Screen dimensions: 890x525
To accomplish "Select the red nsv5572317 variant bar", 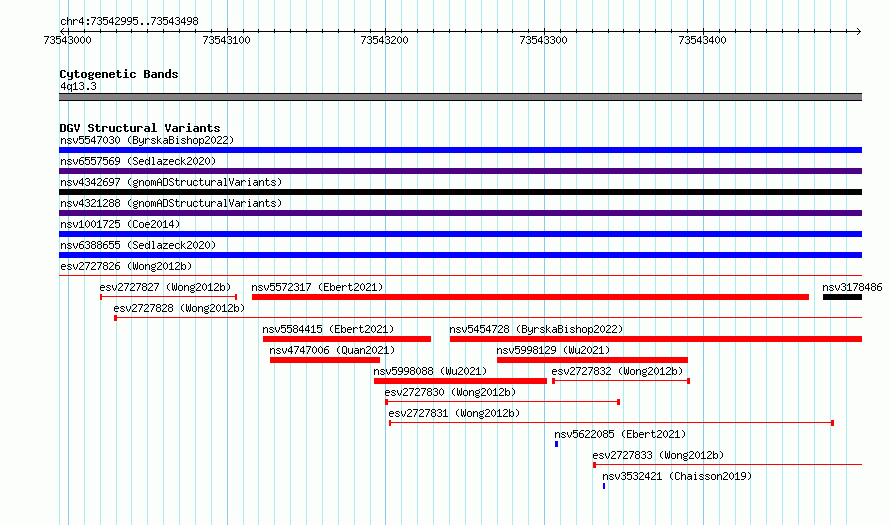I will coord(530,297).
